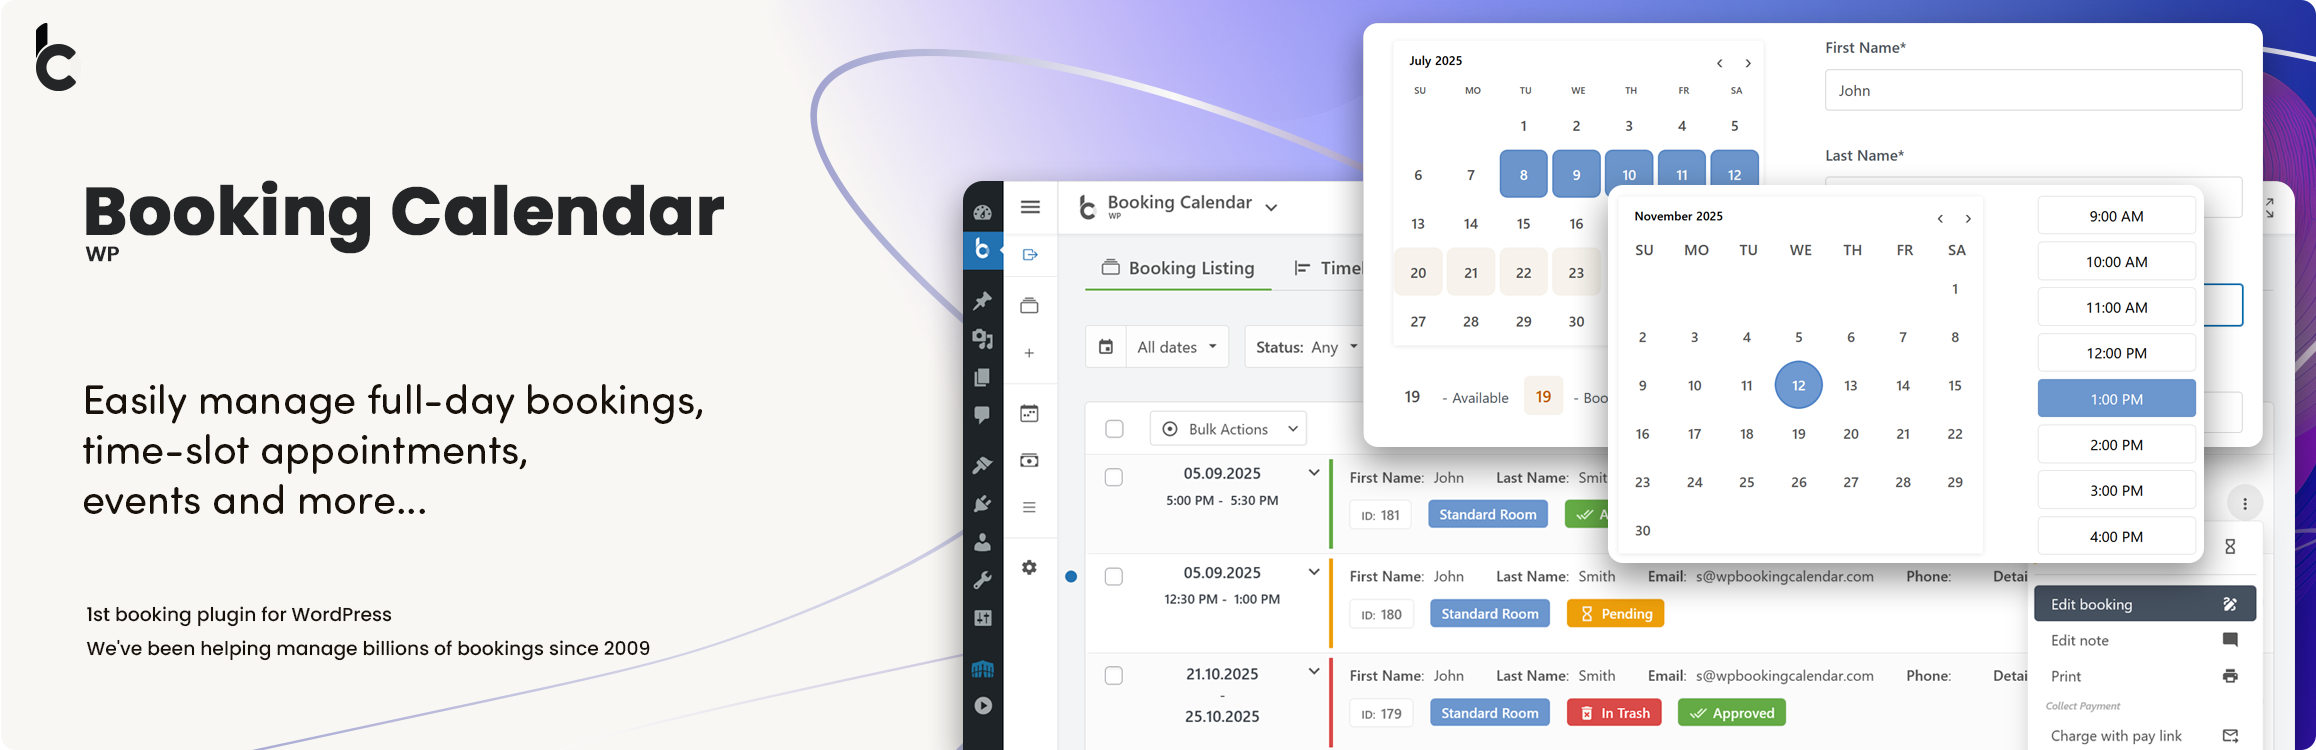
Task: Tick the select-all checkbox beside Bulk Actions
Action: pos(1114,429)
